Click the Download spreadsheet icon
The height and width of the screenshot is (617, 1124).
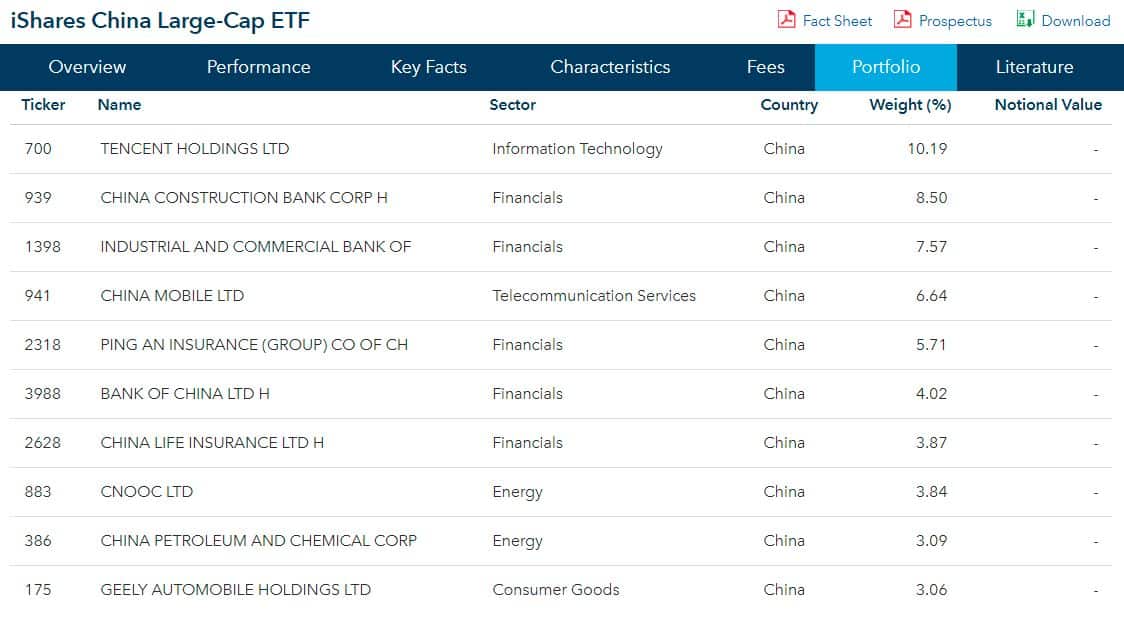pos(1025,19)
